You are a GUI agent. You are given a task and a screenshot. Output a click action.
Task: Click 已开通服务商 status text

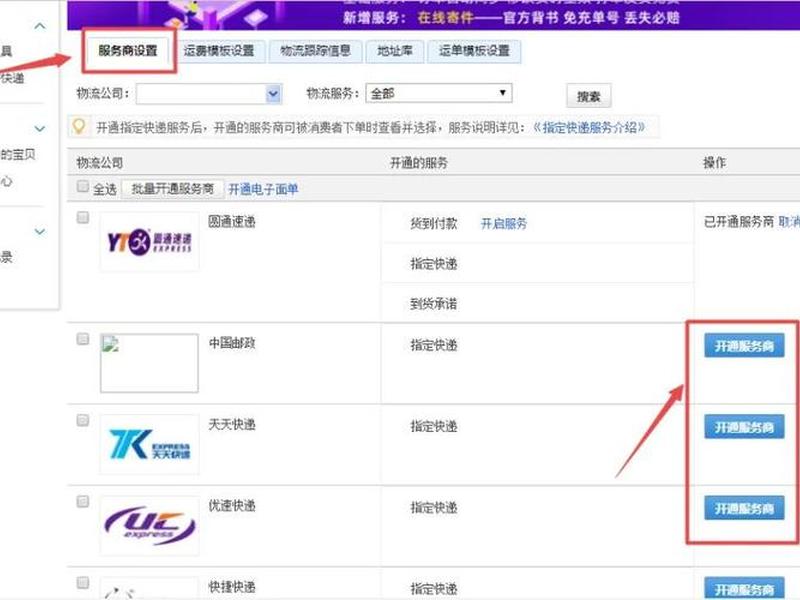(x=739, y=221)
